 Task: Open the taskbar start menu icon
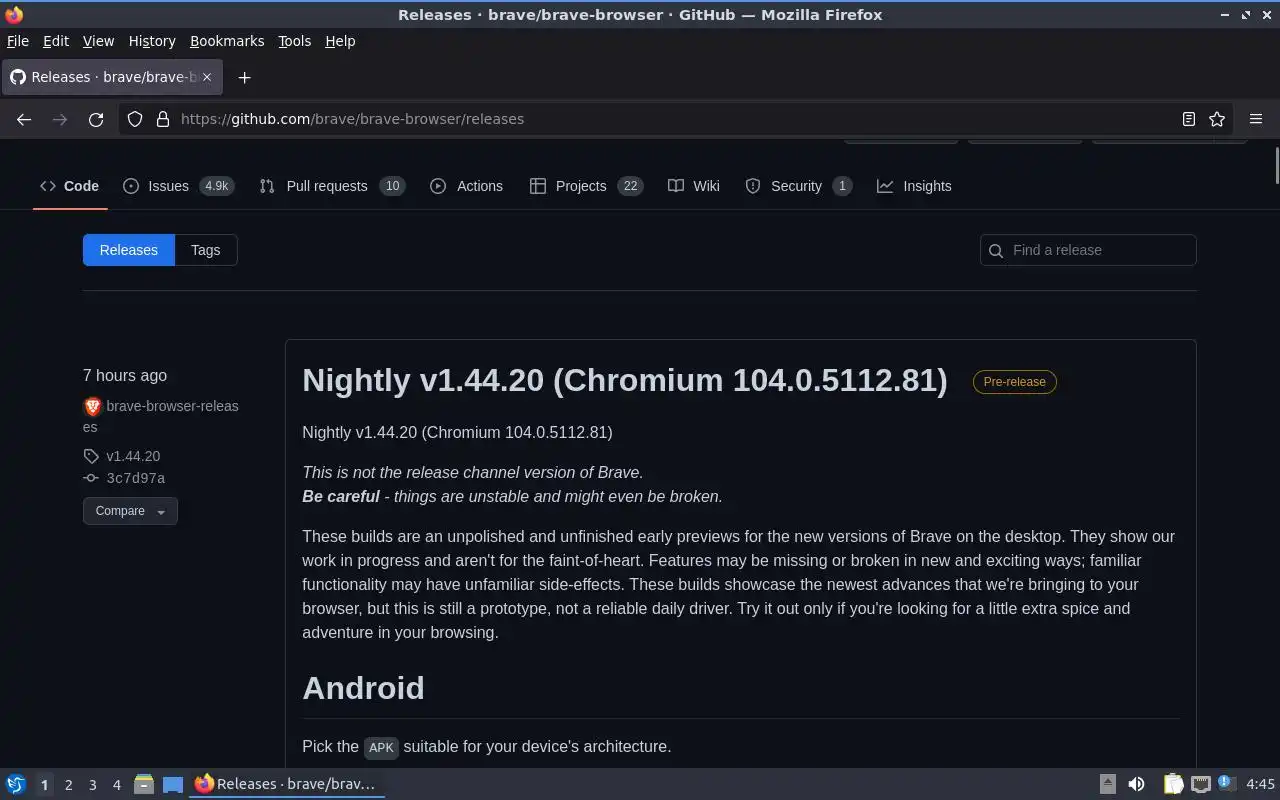[x=16, y=784]
